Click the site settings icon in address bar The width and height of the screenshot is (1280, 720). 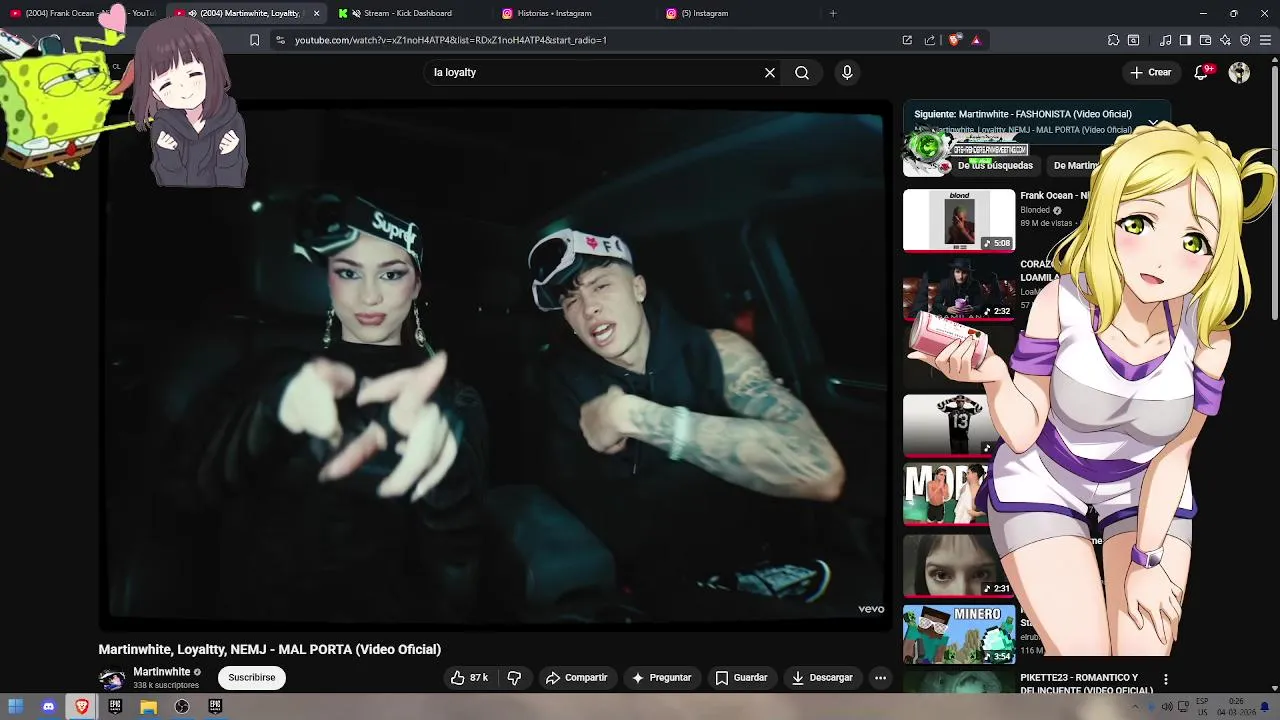coord(280,40)
